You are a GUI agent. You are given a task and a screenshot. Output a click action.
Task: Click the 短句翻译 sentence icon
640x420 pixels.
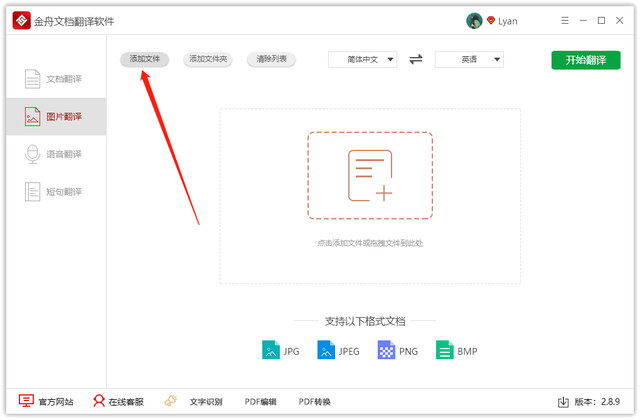tap(32, 192)
